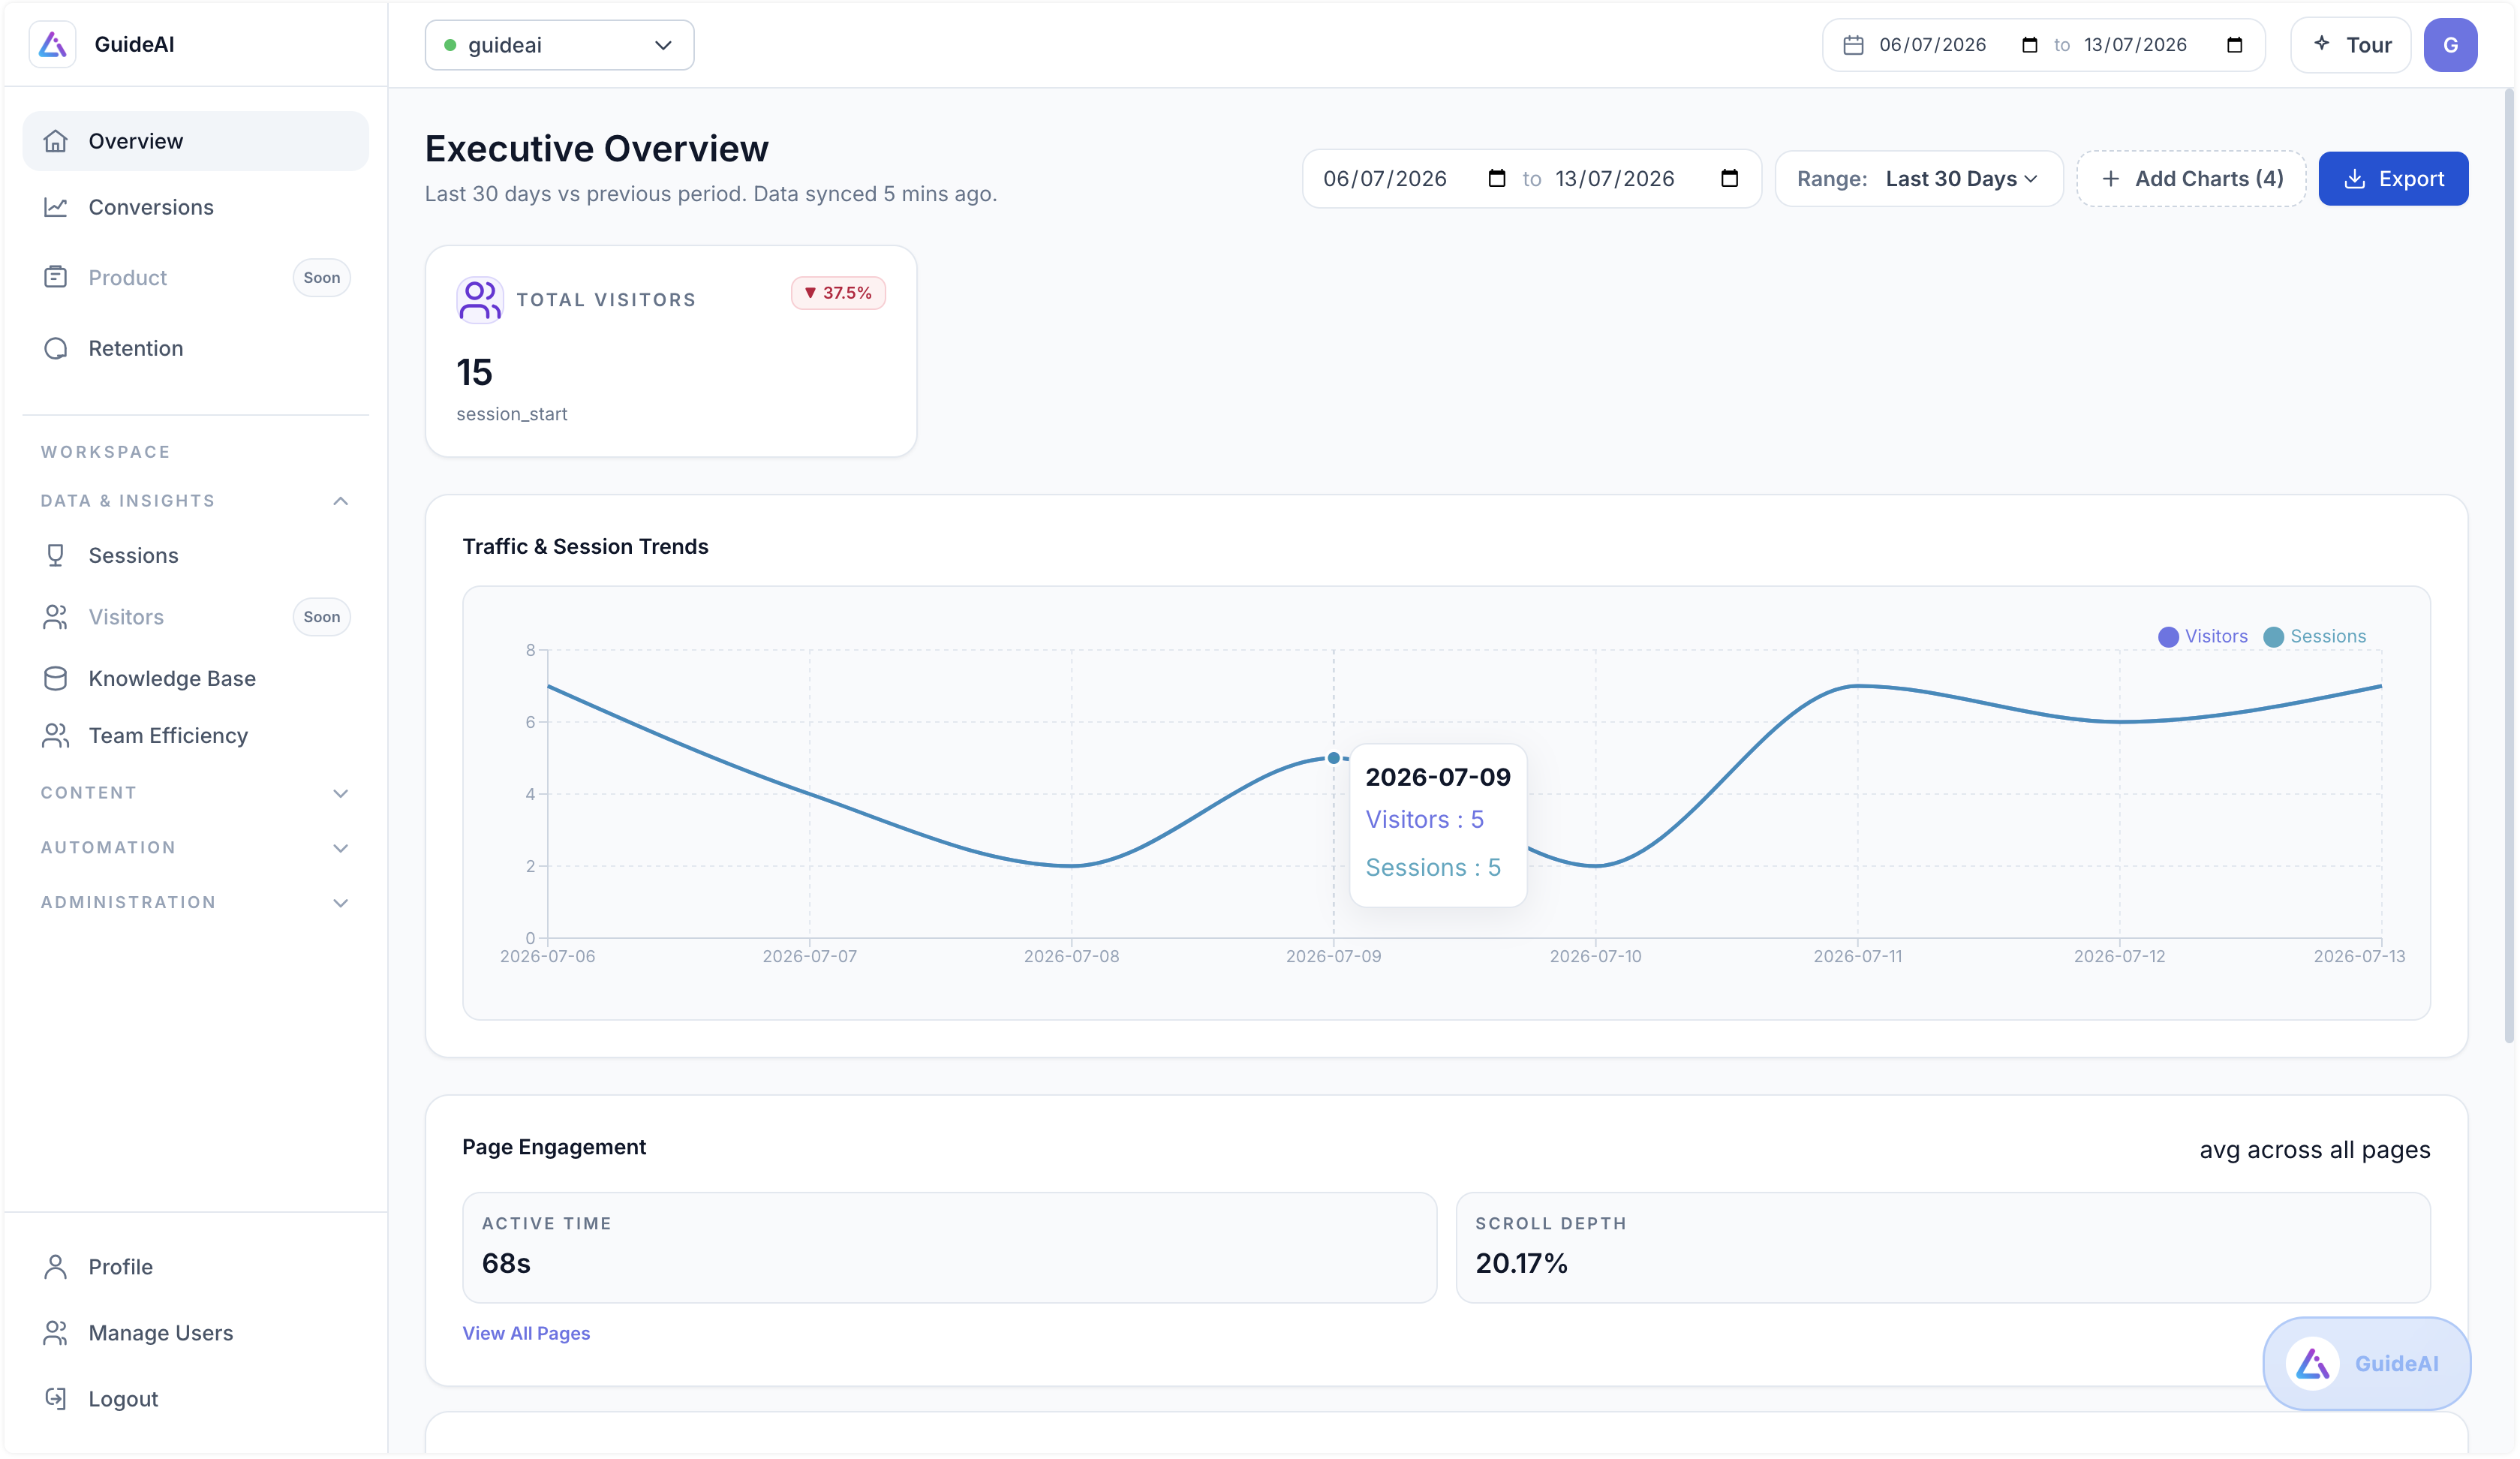Open the Retention page

[x=195, y=348]
